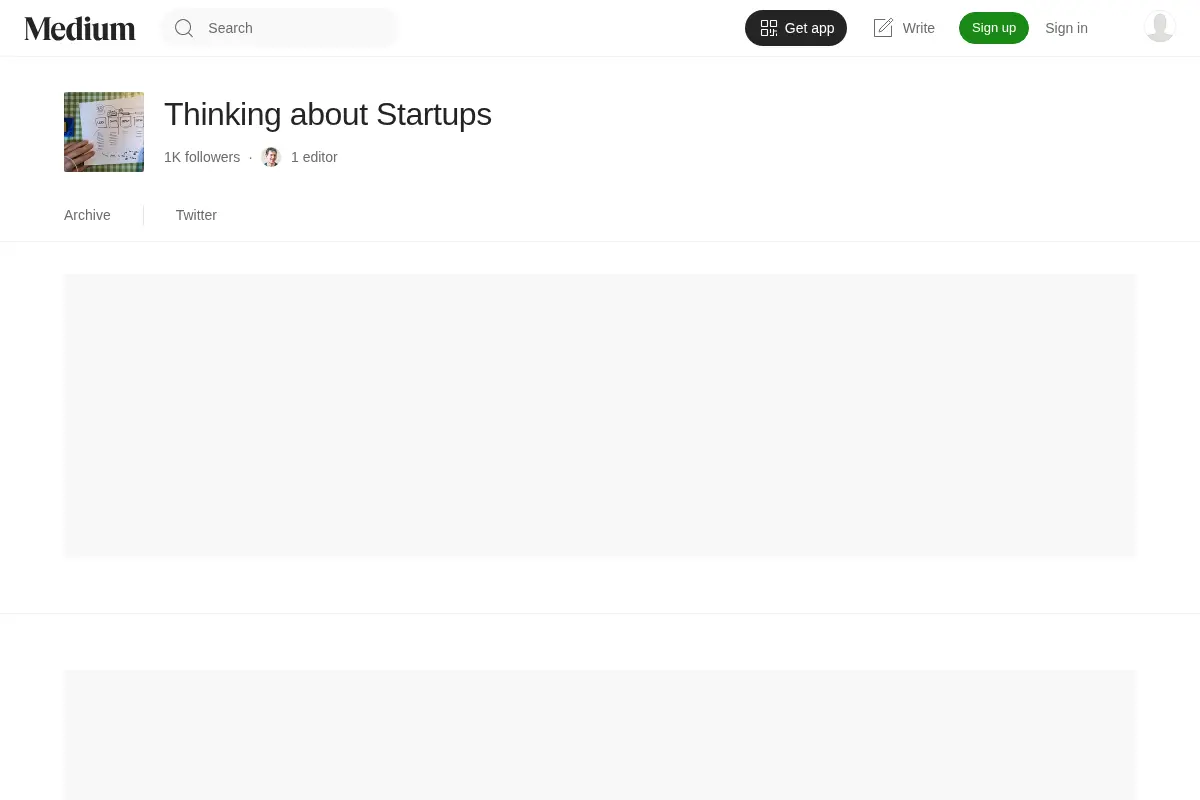Image resolution: width=1200 pixels, height=800 pixels.
Task: Click the Write label text
Action: (x=919, y=28)
